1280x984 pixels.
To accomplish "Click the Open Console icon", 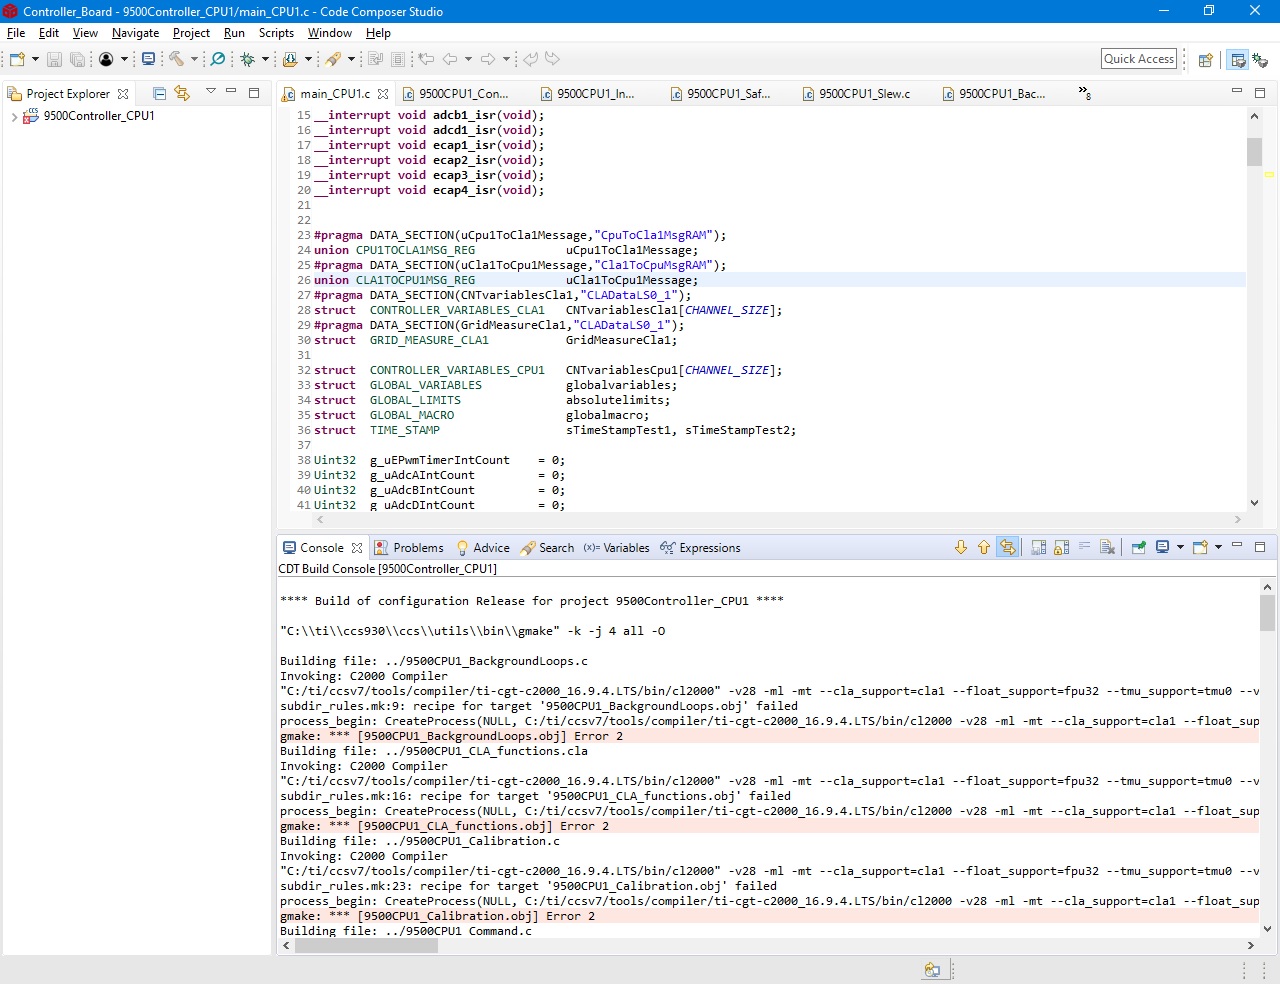I will [1201, 547].
